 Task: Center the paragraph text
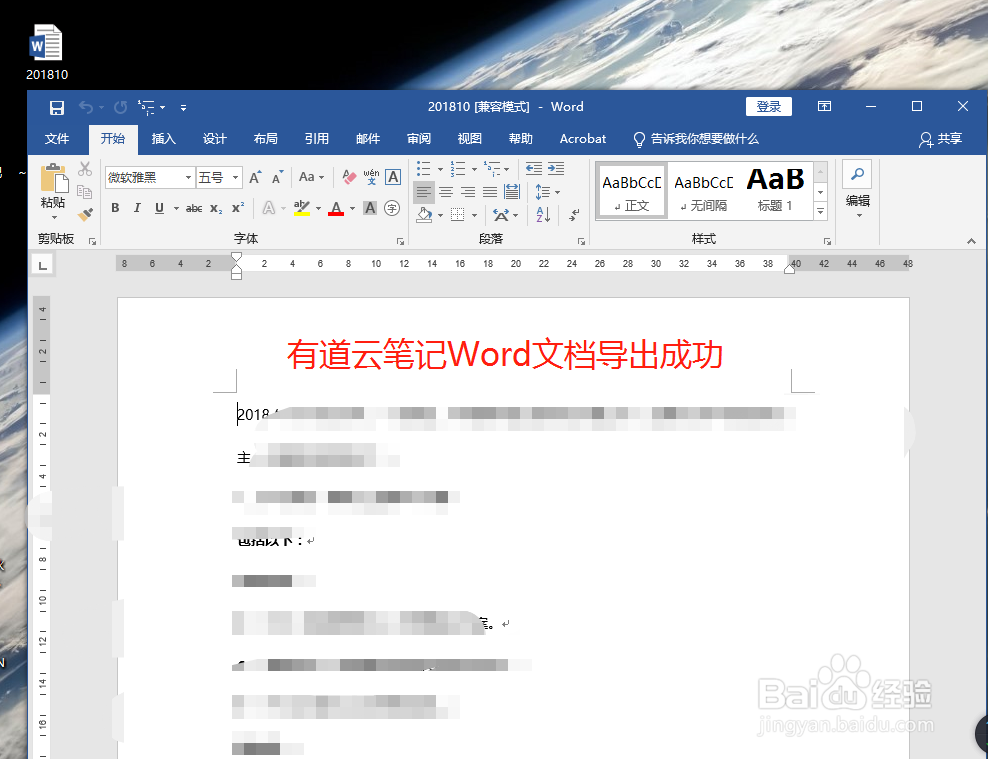[446, 192]
